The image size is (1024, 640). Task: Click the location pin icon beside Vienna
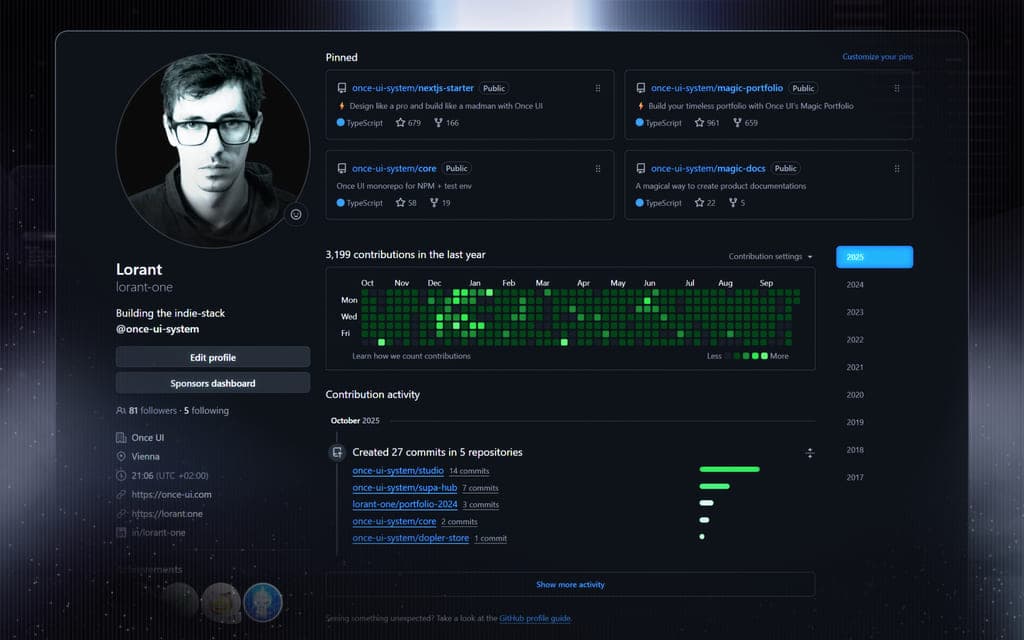(x=121, y=456)
